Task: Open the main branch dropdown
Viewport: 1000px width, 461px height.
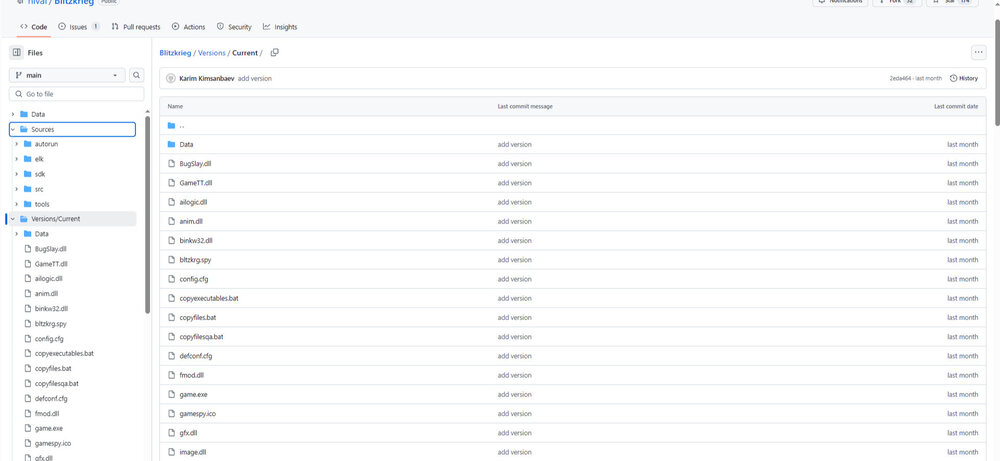Action: point(67,75)
